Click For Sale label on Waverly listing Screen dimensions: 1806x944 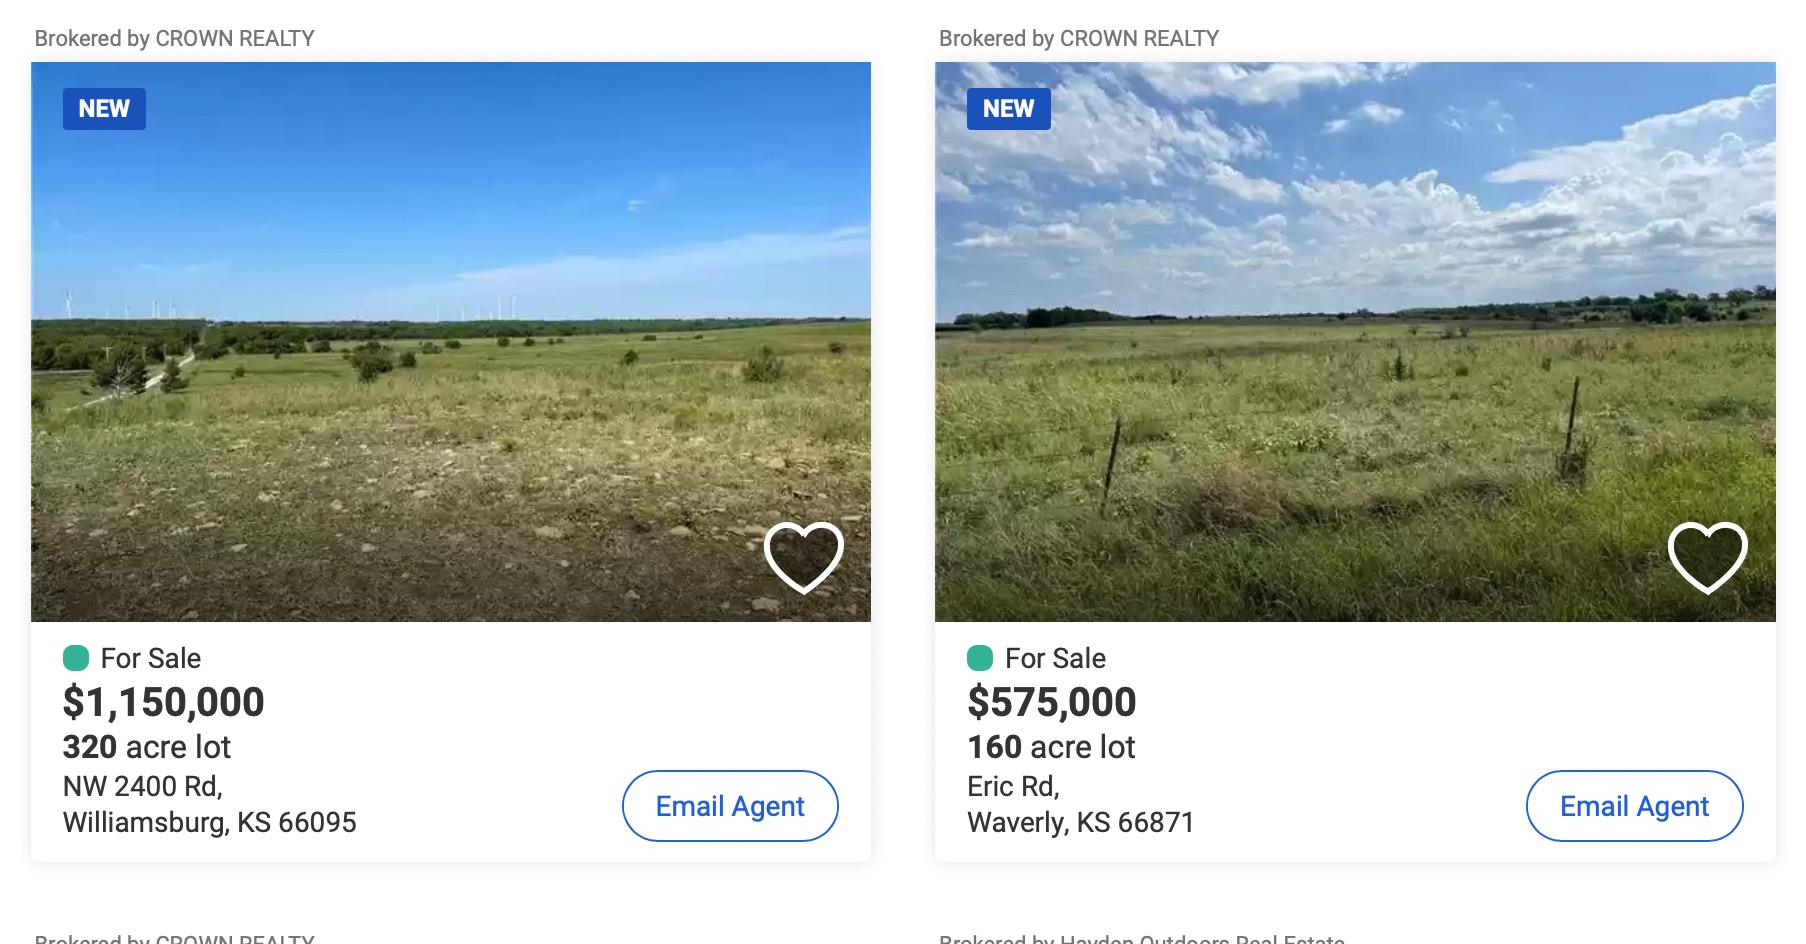1055,658
